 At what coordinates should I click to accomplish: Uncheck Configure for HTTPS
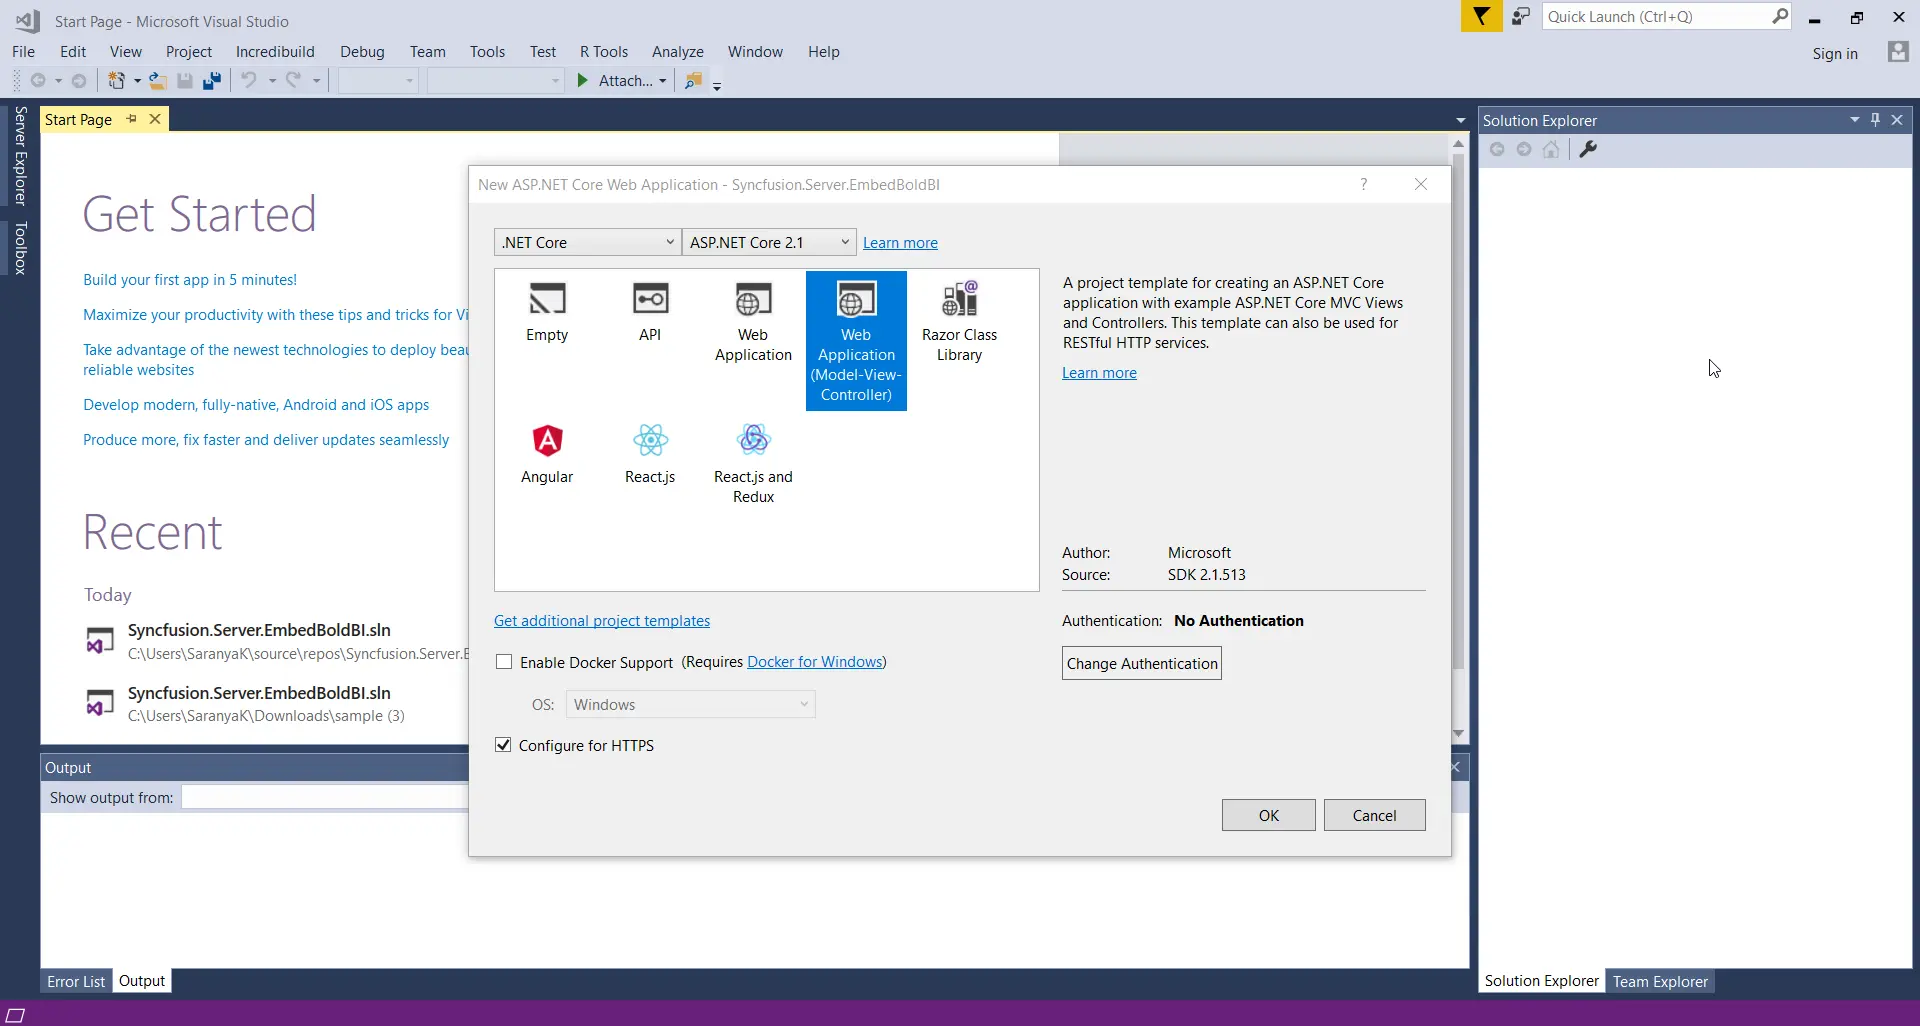coord(504,745)
